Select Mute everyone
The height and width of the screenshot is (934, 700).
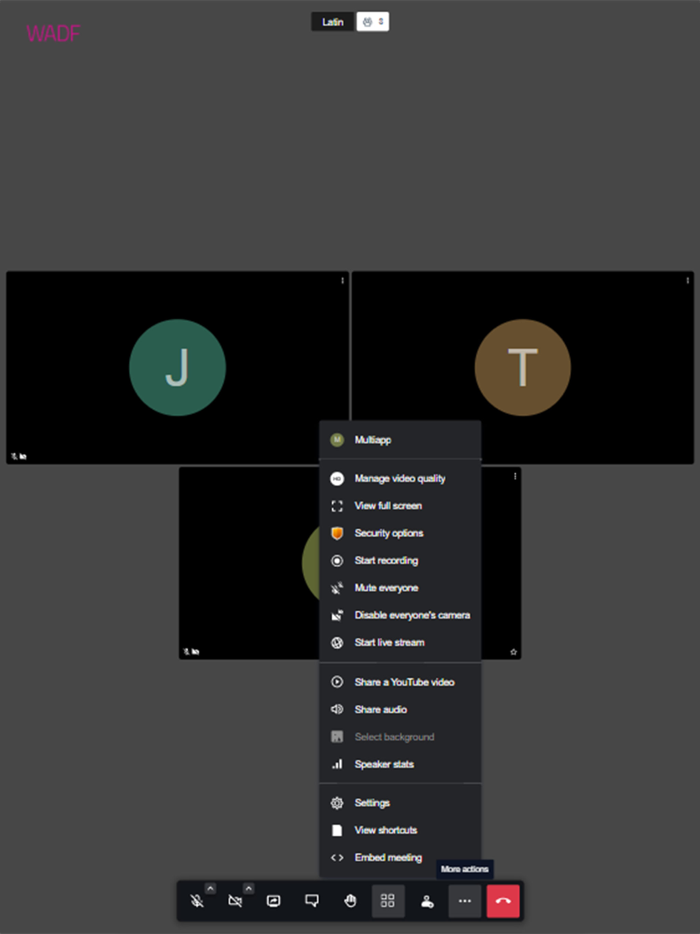[400, 588]
